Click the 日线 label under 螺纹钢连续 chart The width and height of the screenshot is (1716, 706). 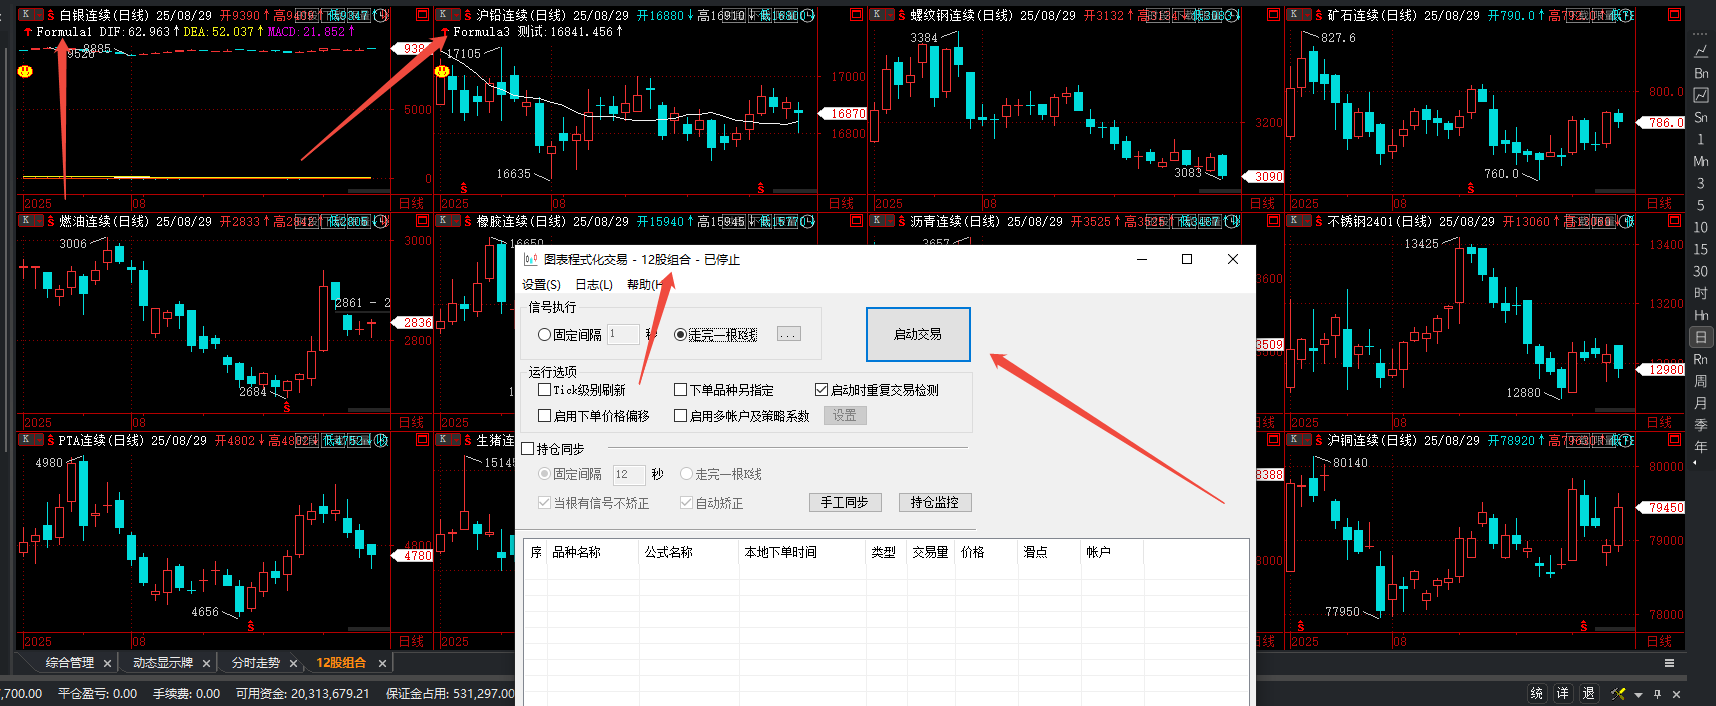point(1262,203)
